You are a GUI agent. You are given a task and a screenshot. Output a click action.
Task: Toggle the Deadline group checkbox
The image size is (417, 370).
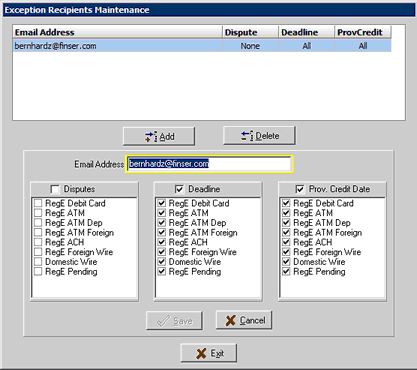[x=179, y=189]
